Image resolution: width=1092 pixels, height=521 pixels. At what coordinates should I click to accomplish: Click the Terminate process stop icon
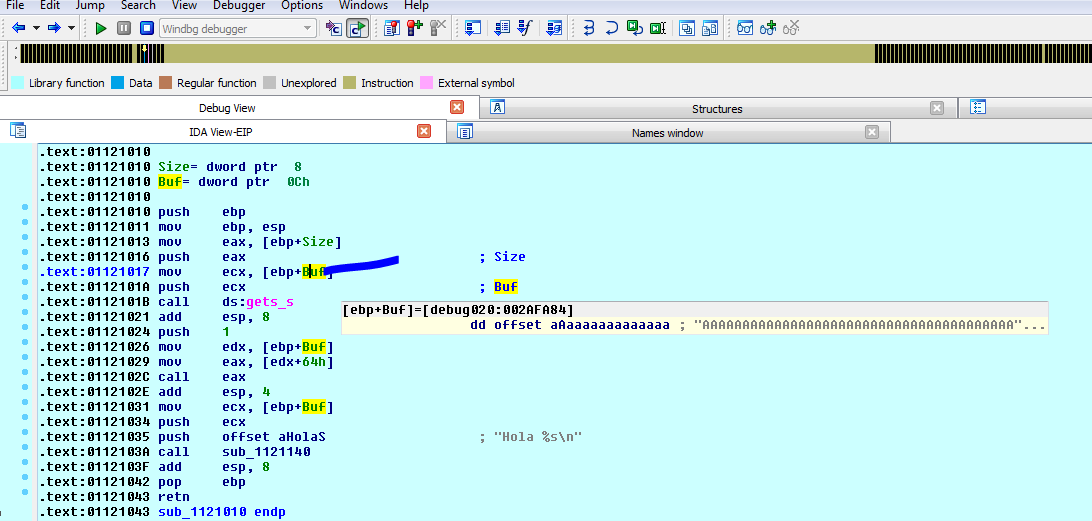tap(146, 28)
